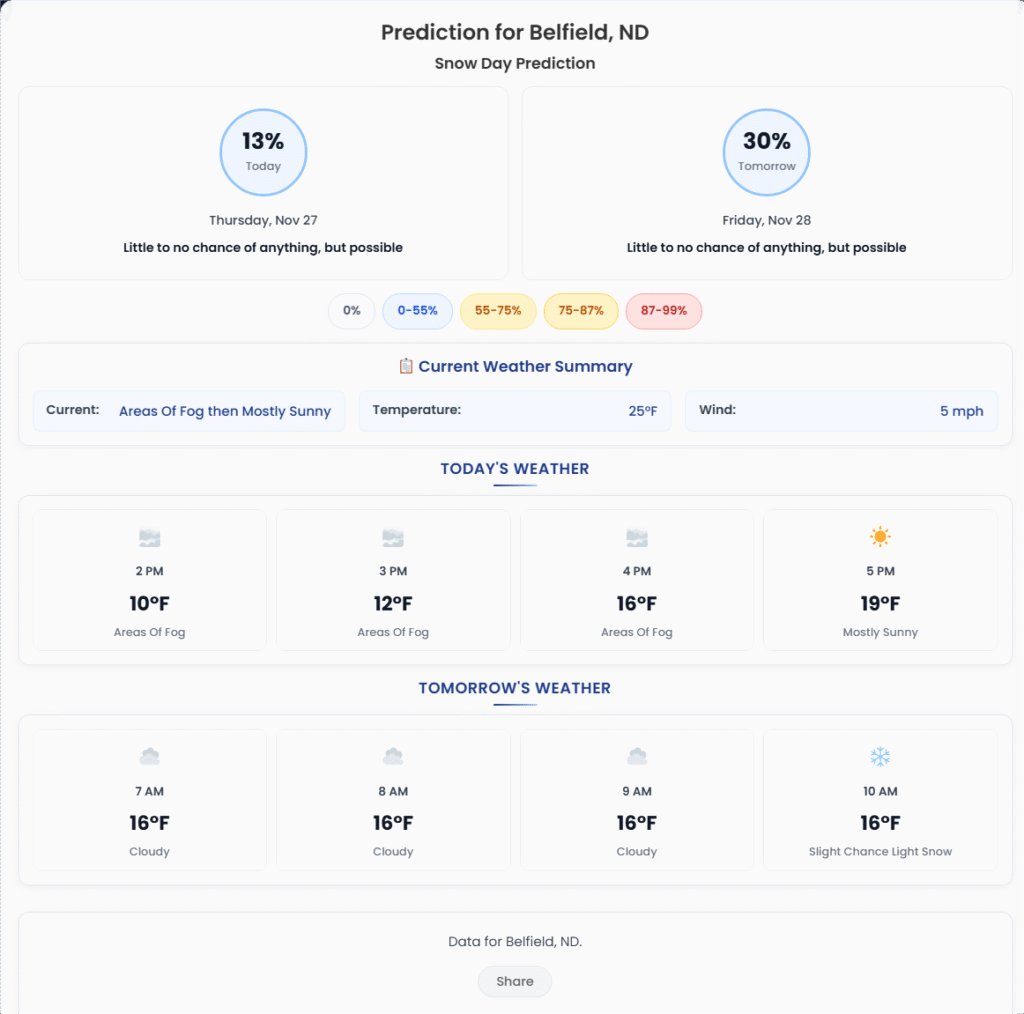Click the fog icon for 3 PM

393,538
